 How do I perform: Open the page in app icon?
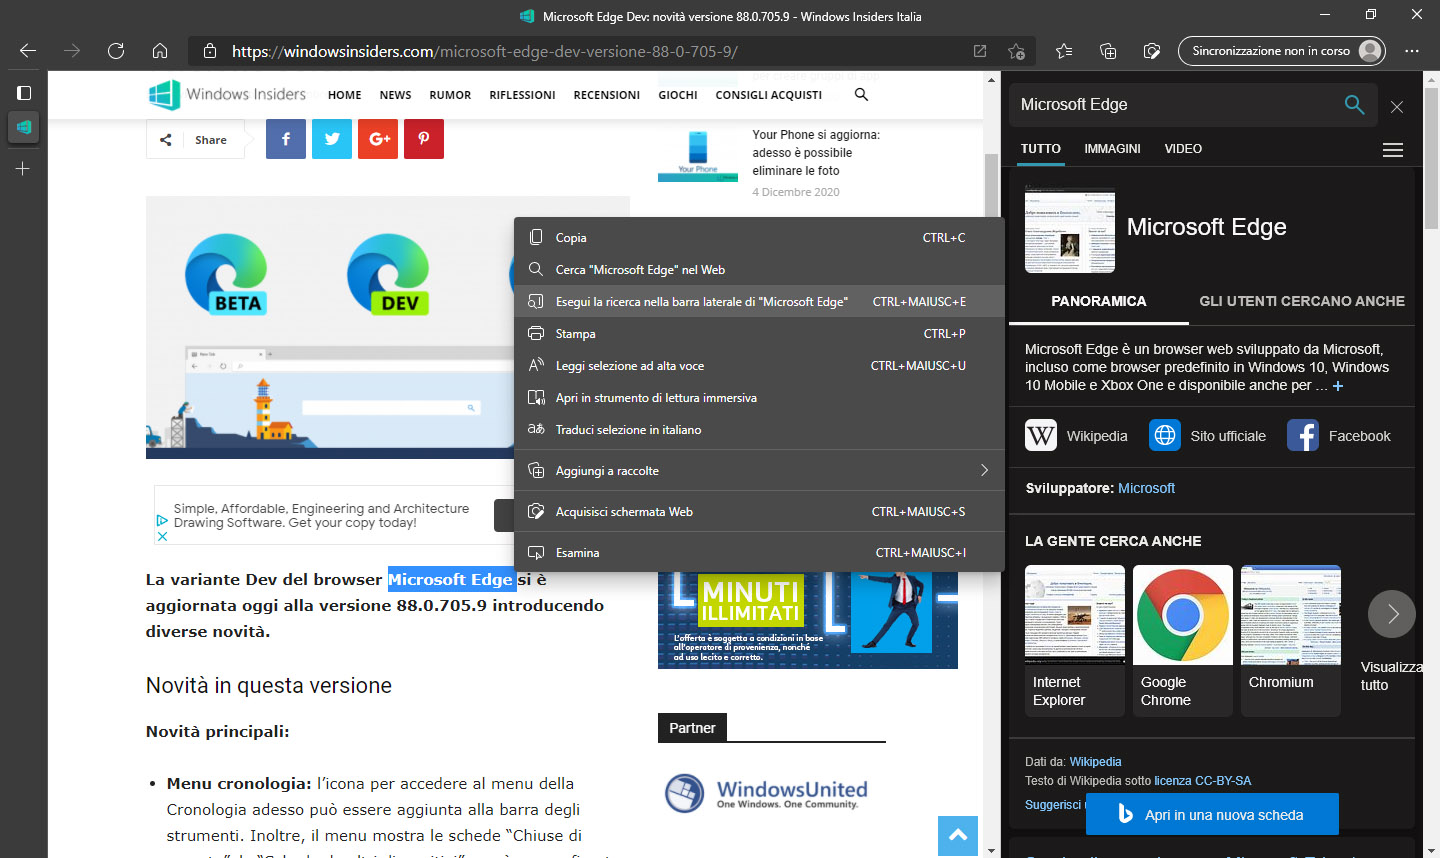(x=980, y=51)
